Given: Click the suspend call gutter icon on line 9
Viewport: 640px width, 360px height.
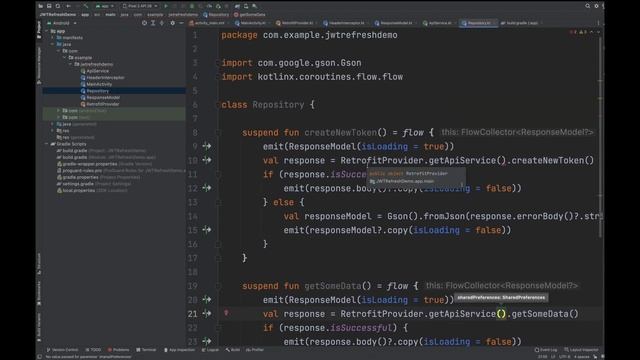Looking at the screenshot, I should coord(207,146).
